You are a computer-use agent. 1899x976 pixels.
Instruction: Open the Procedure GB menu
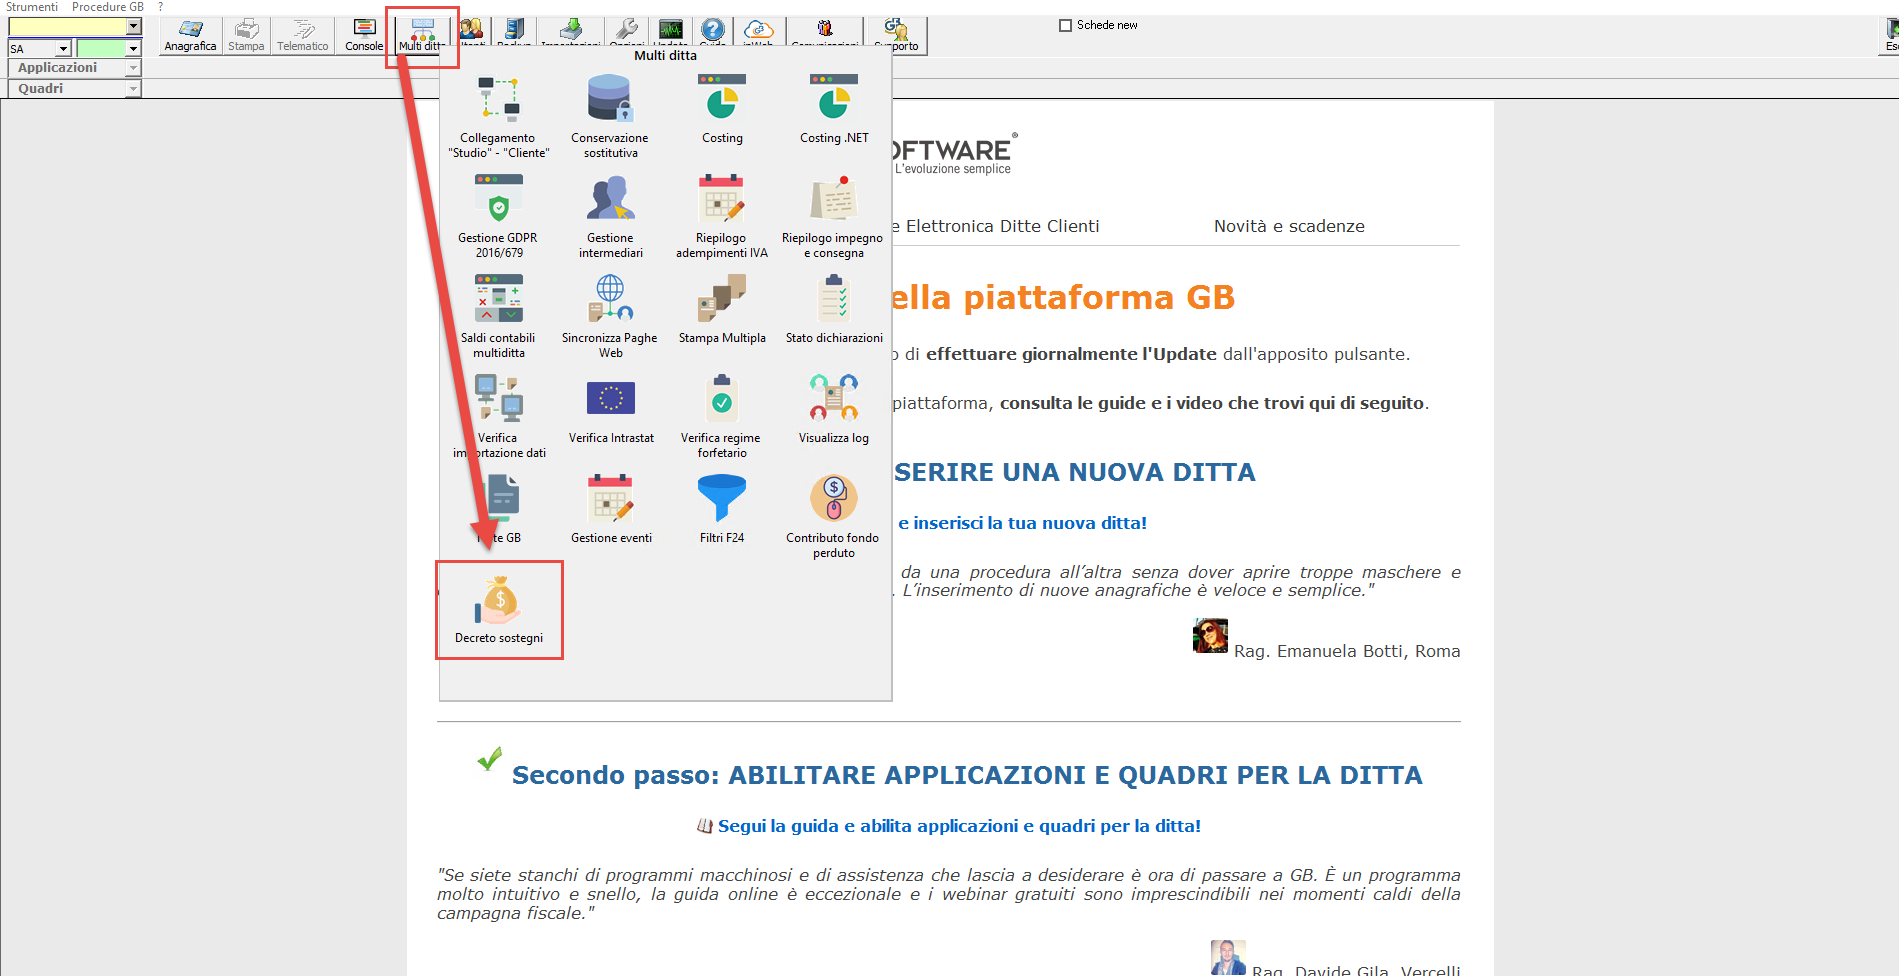click(108, 7)
